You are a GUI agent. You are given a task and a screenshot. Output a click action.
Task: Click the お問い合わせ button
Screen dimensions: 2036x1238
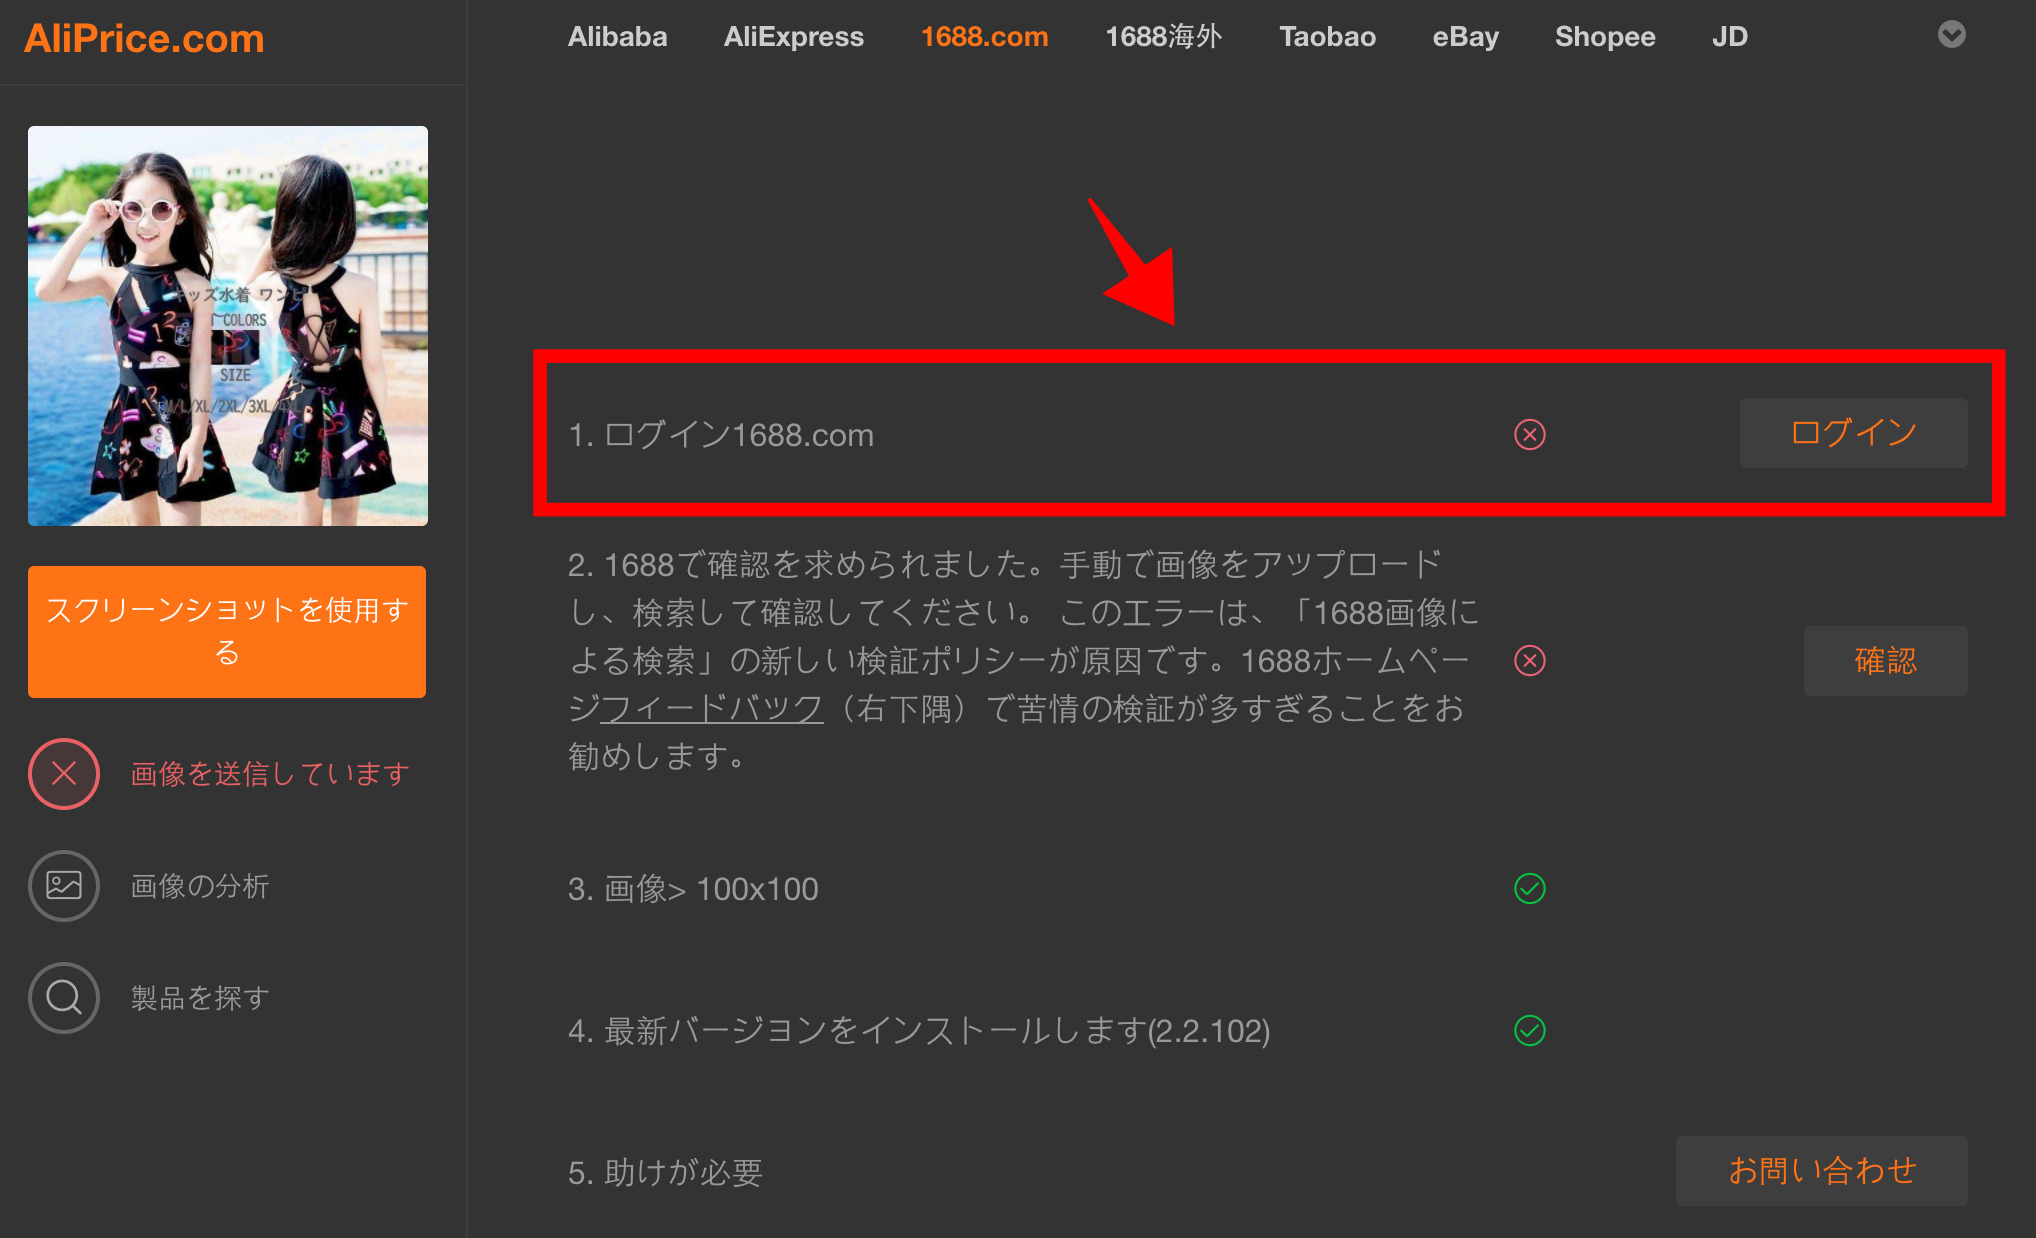point(1822,1171)
